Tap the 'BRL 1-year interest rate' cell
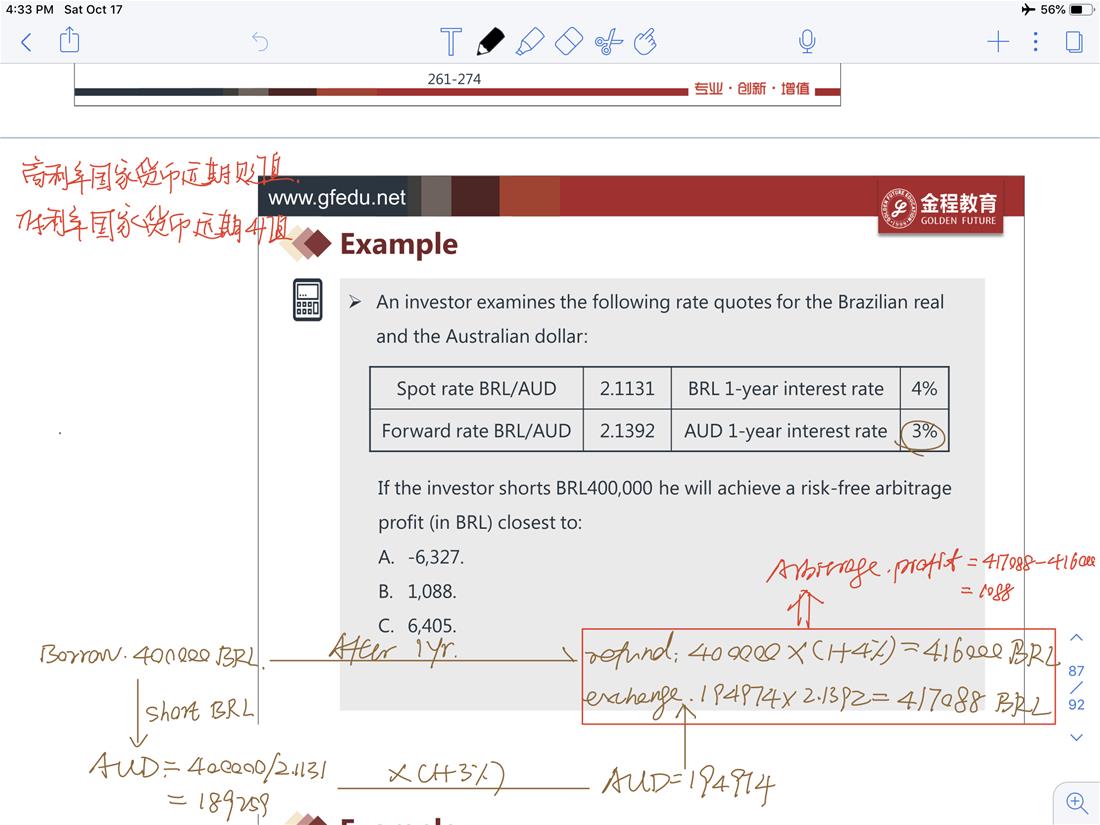Image resolution: width=1100 pixels, height=825 pixels. [x=786, y=388]
